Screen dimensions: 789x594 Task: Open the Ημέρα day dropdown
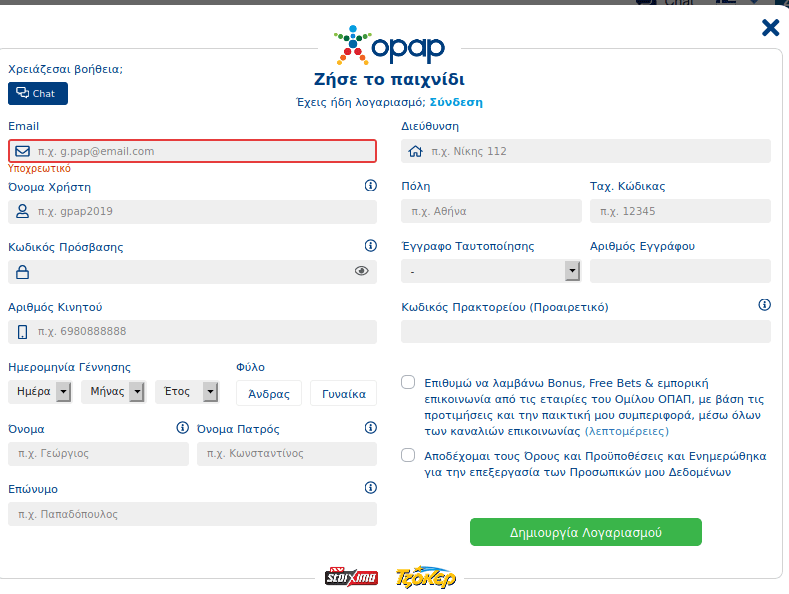40,392
